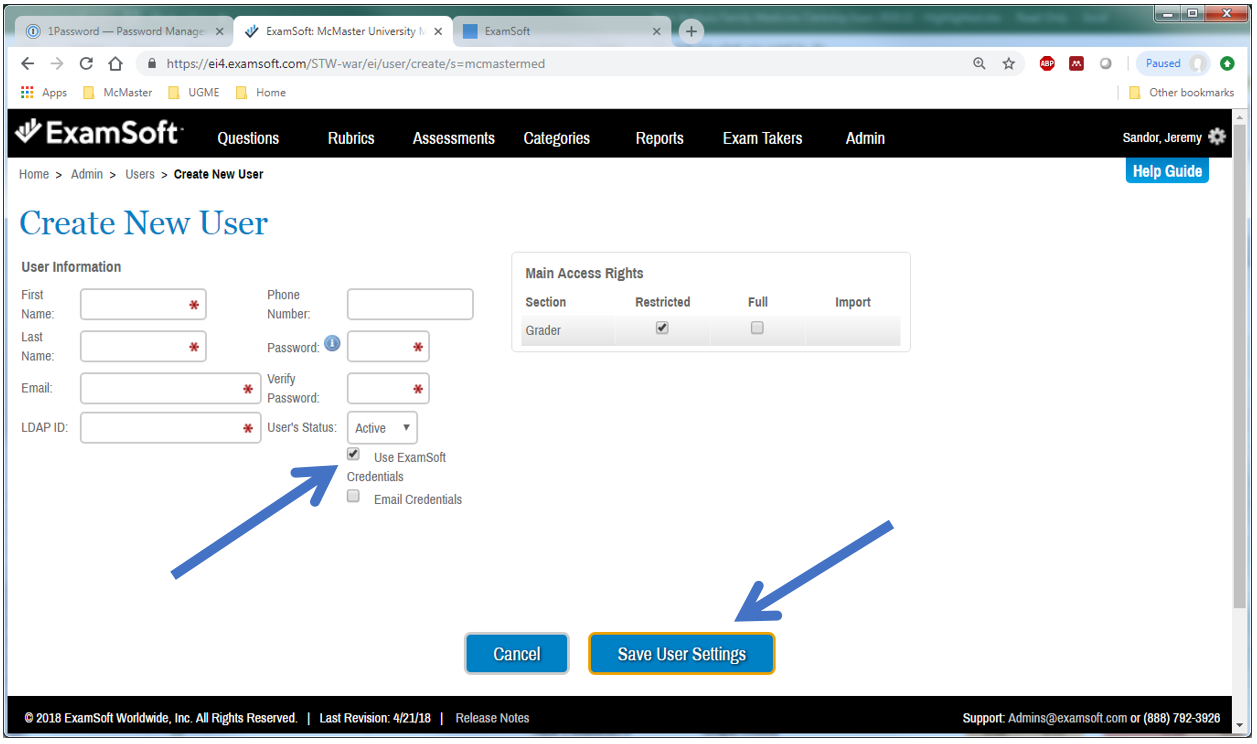Go to Users breadcrumb link

click(140, 174)
